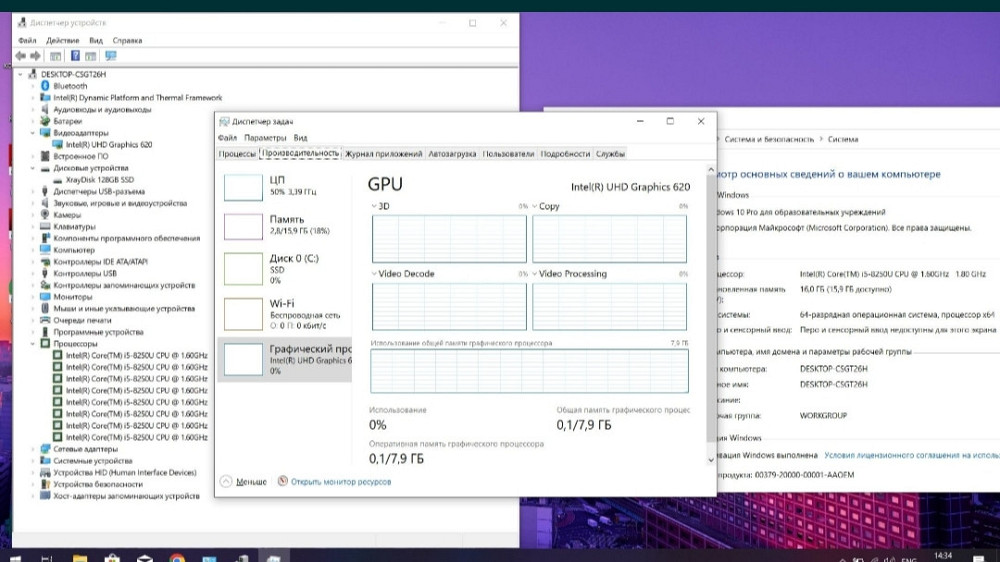Open the Автозагрузка tab
Screen dimensions: 1000x562
click(452, 154)
